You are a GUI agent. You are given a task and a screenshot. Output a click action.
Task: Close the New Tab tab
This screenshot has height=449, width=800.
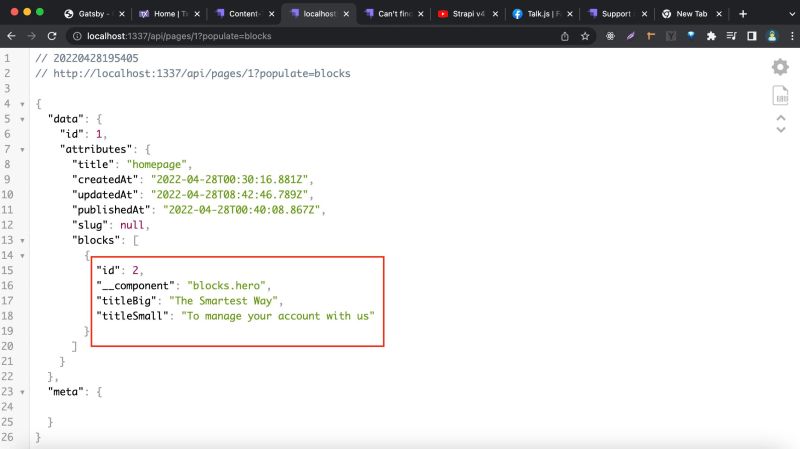coord(719,14)
